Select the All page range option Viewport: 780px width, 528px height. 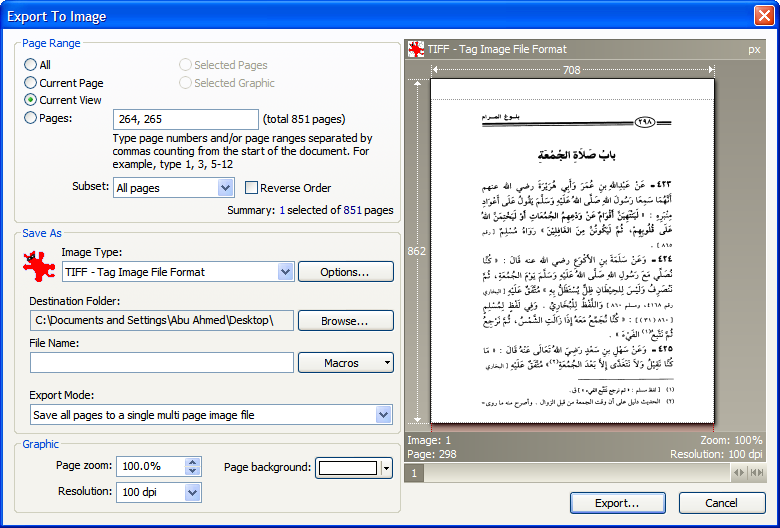pos(31,65)
